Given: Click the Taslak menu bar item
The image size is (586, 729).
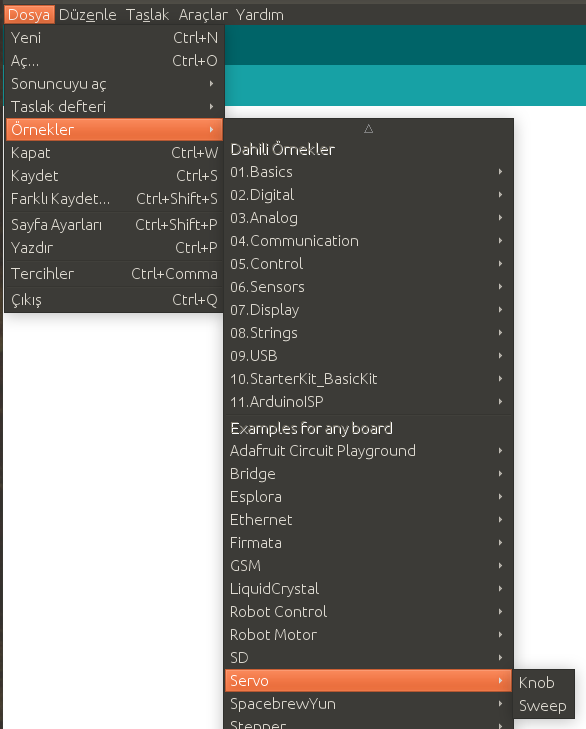Looking at the screenshot, I should click(147, 15).
